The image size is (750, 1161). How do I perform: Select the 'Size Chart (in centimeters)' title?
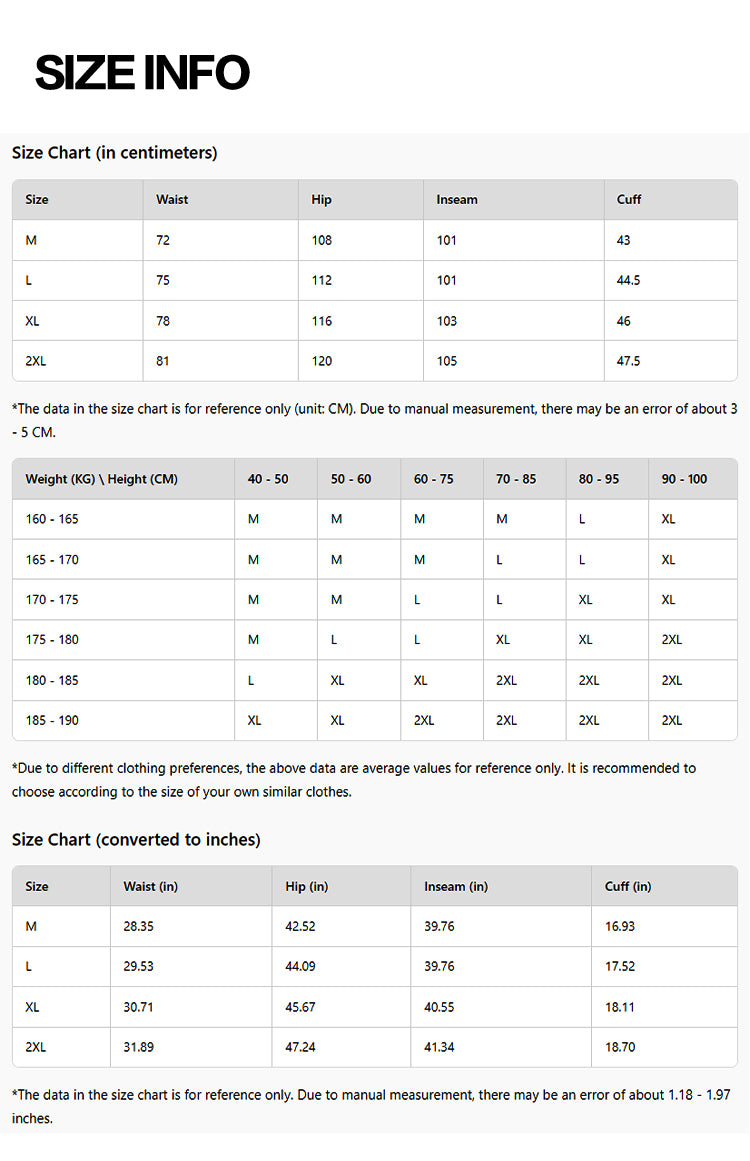point(114,153)
